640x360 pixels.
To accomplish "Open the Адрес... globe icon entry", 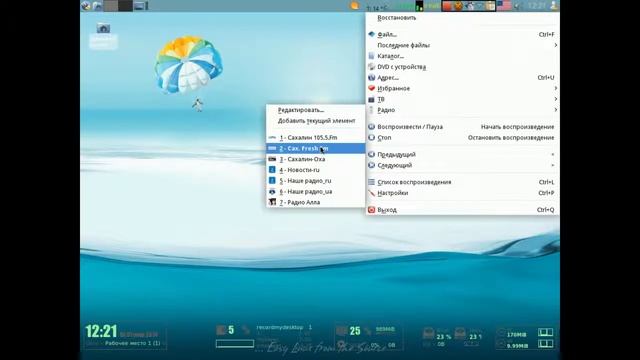I will (x=462, y=78).
